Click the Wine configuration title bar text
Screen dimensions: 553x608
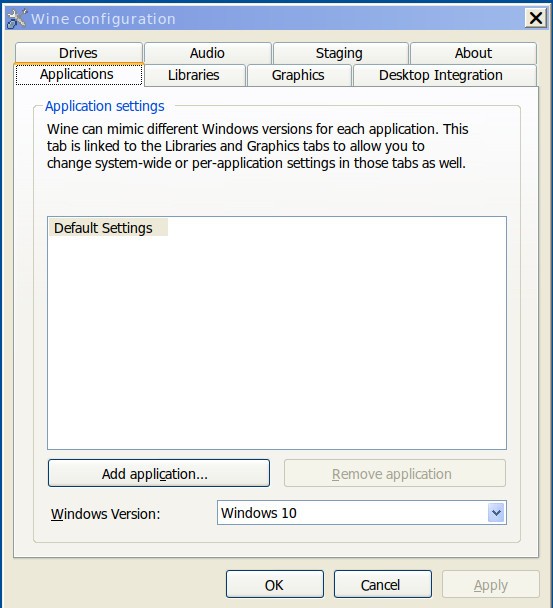[x=103, y=19]
